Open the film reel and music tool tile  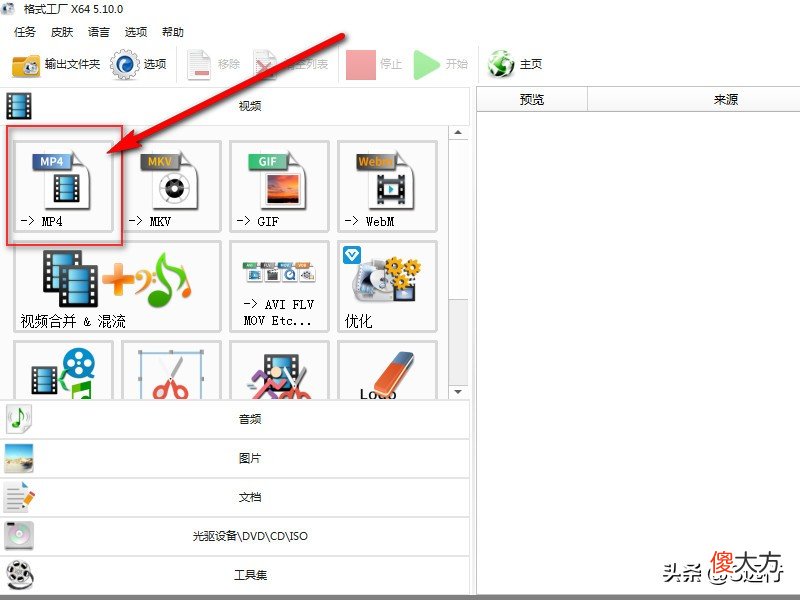point(63,370)
